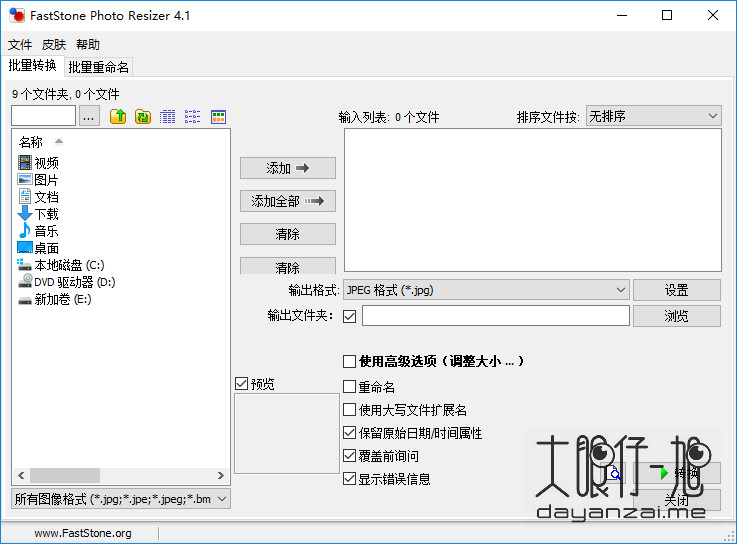Click the preview magnifier icon button

pos(613,473)
